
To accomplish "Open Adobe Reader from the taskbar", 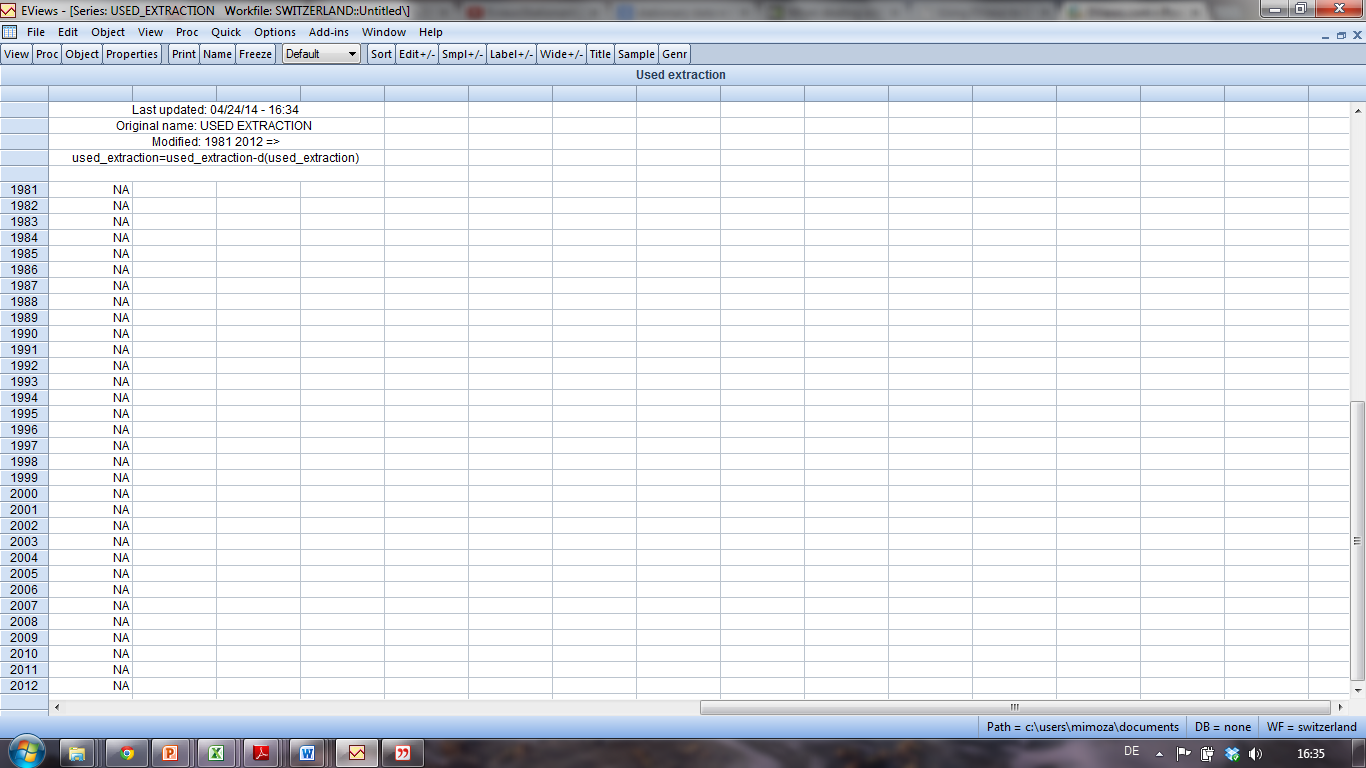I will 260,753.
